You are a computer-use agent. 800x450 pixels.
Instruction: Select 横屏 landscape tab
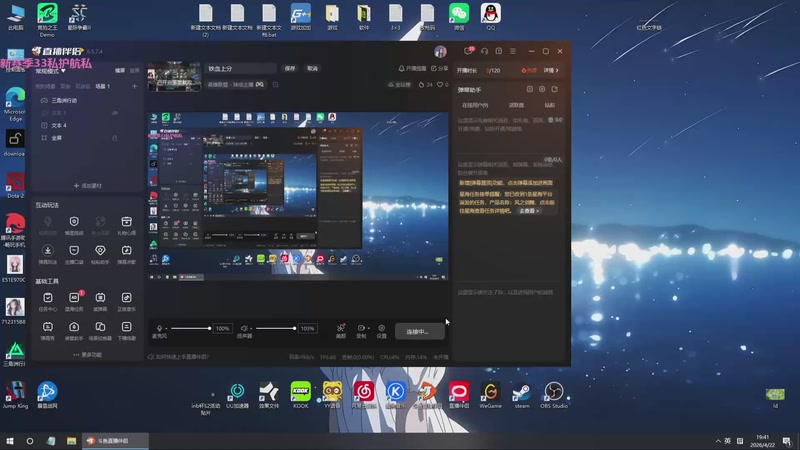pos(120,70)
